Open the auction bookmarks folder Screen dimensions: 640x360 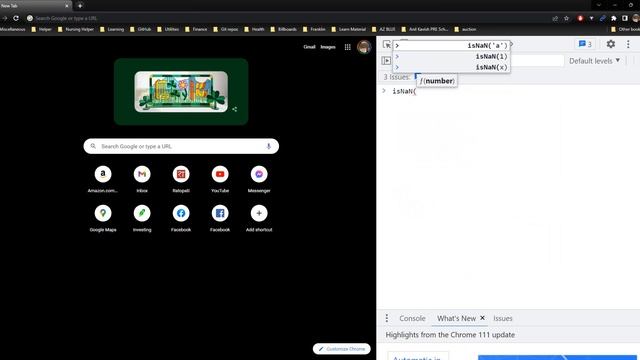tap(465, 29)
